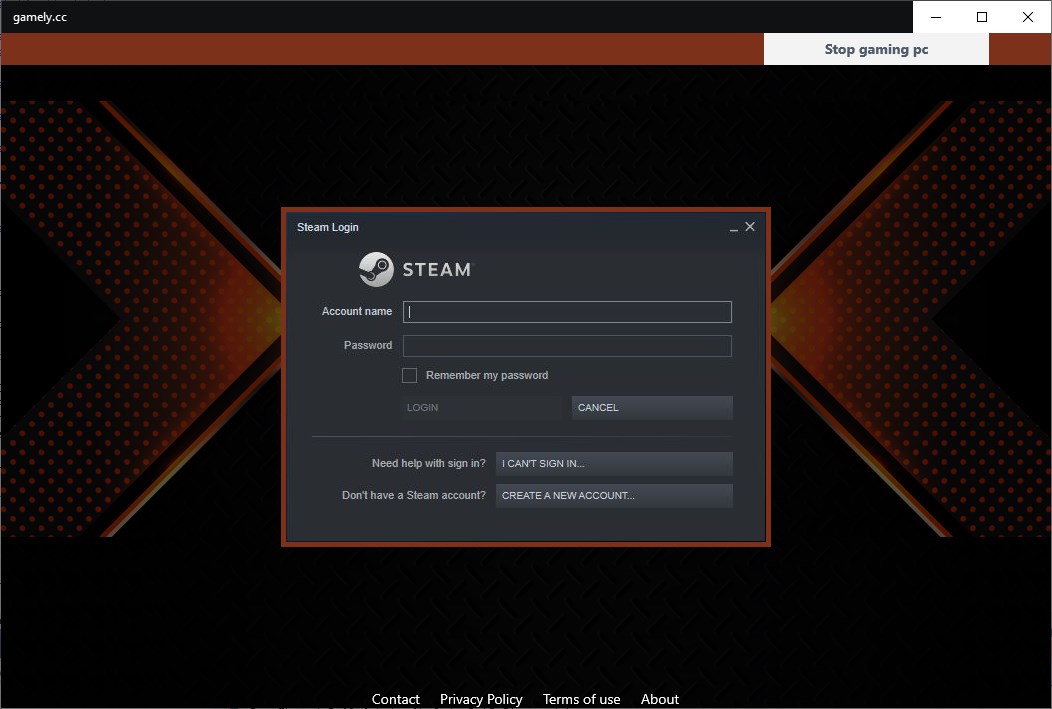Click the 'Don't have a Steam account?' label

(414, 496)
